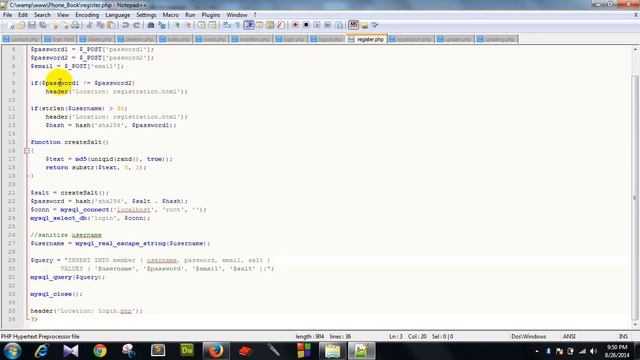Click Run a Macro Multiple Times icon
This screenshot has height=360, width=640.
328,25
